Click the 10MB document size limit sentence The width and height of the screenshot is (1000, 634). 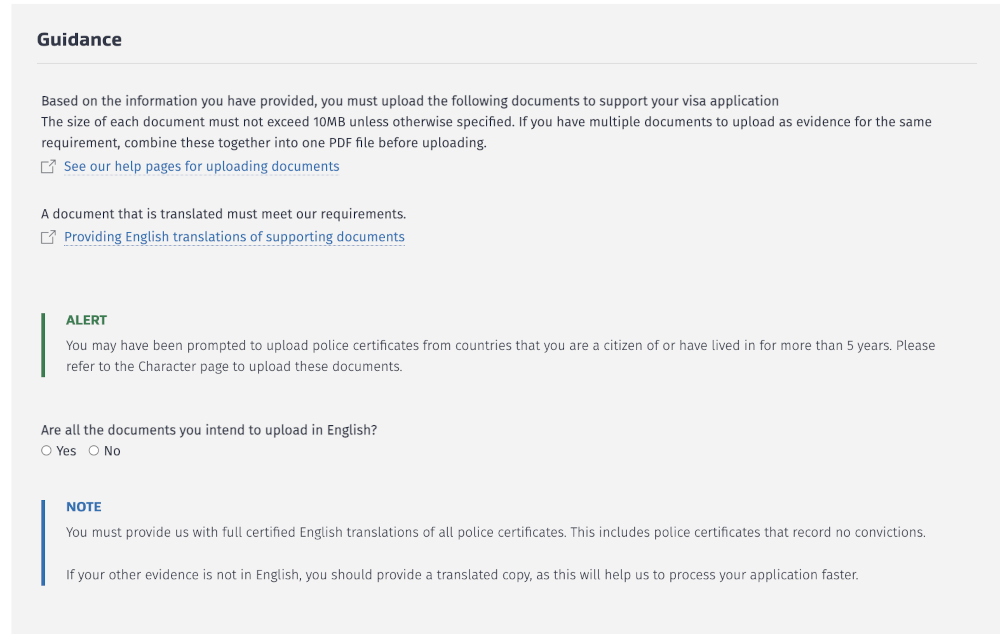tap(486, 122)
